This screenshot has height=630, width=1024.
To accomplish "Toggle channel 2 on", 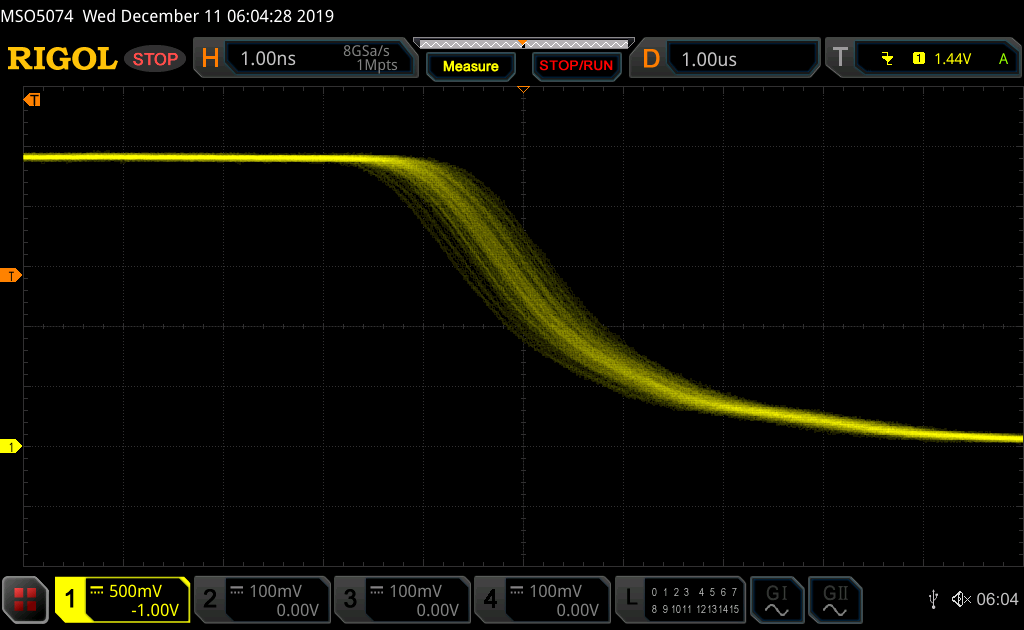I will pos(210,599).
